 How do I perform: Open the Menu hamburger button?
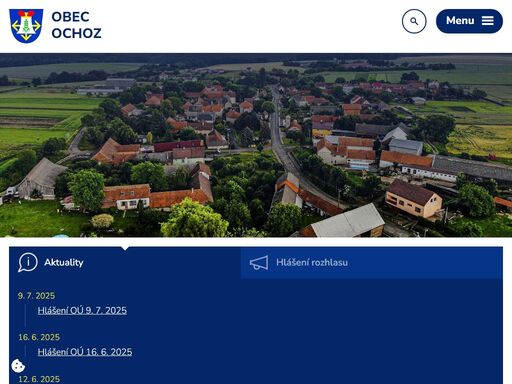click(x=469, y=21)
